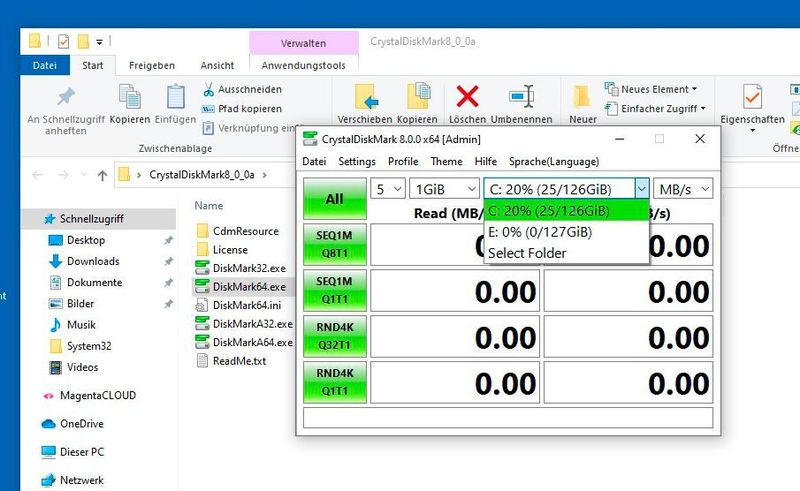Image resolution: width=800 pixels, height=491 pixels.
Task: Click the RND4K Q32T1 test button
Action: [x=335, y=336]
